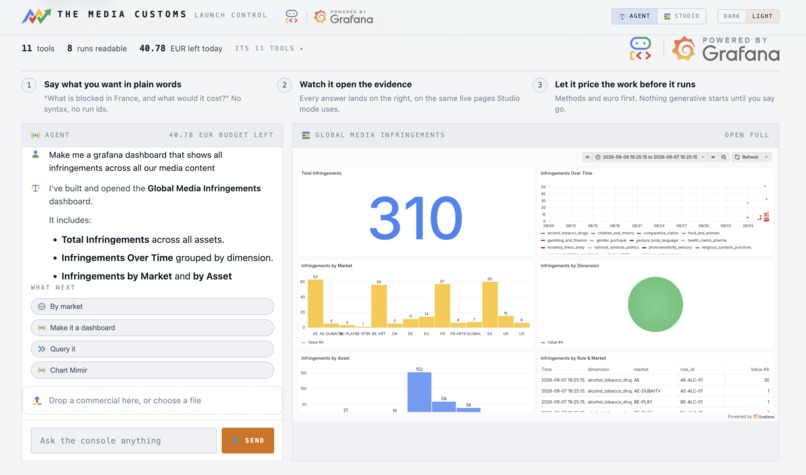Viewport: 806px width, 475px height.
Task: Select Make it a dashboard suggestion
Action: (152, 327)
